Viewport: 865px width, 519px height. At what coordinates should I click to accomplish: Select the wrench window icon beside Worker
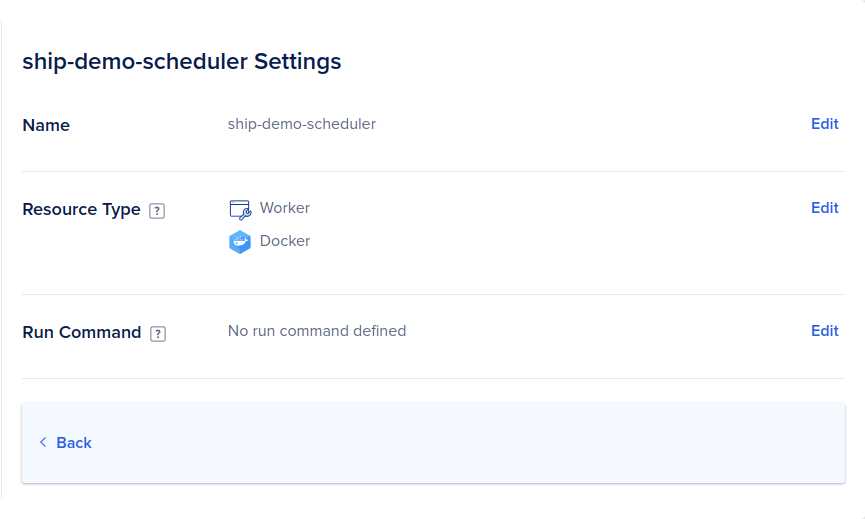tap(240, 210)
